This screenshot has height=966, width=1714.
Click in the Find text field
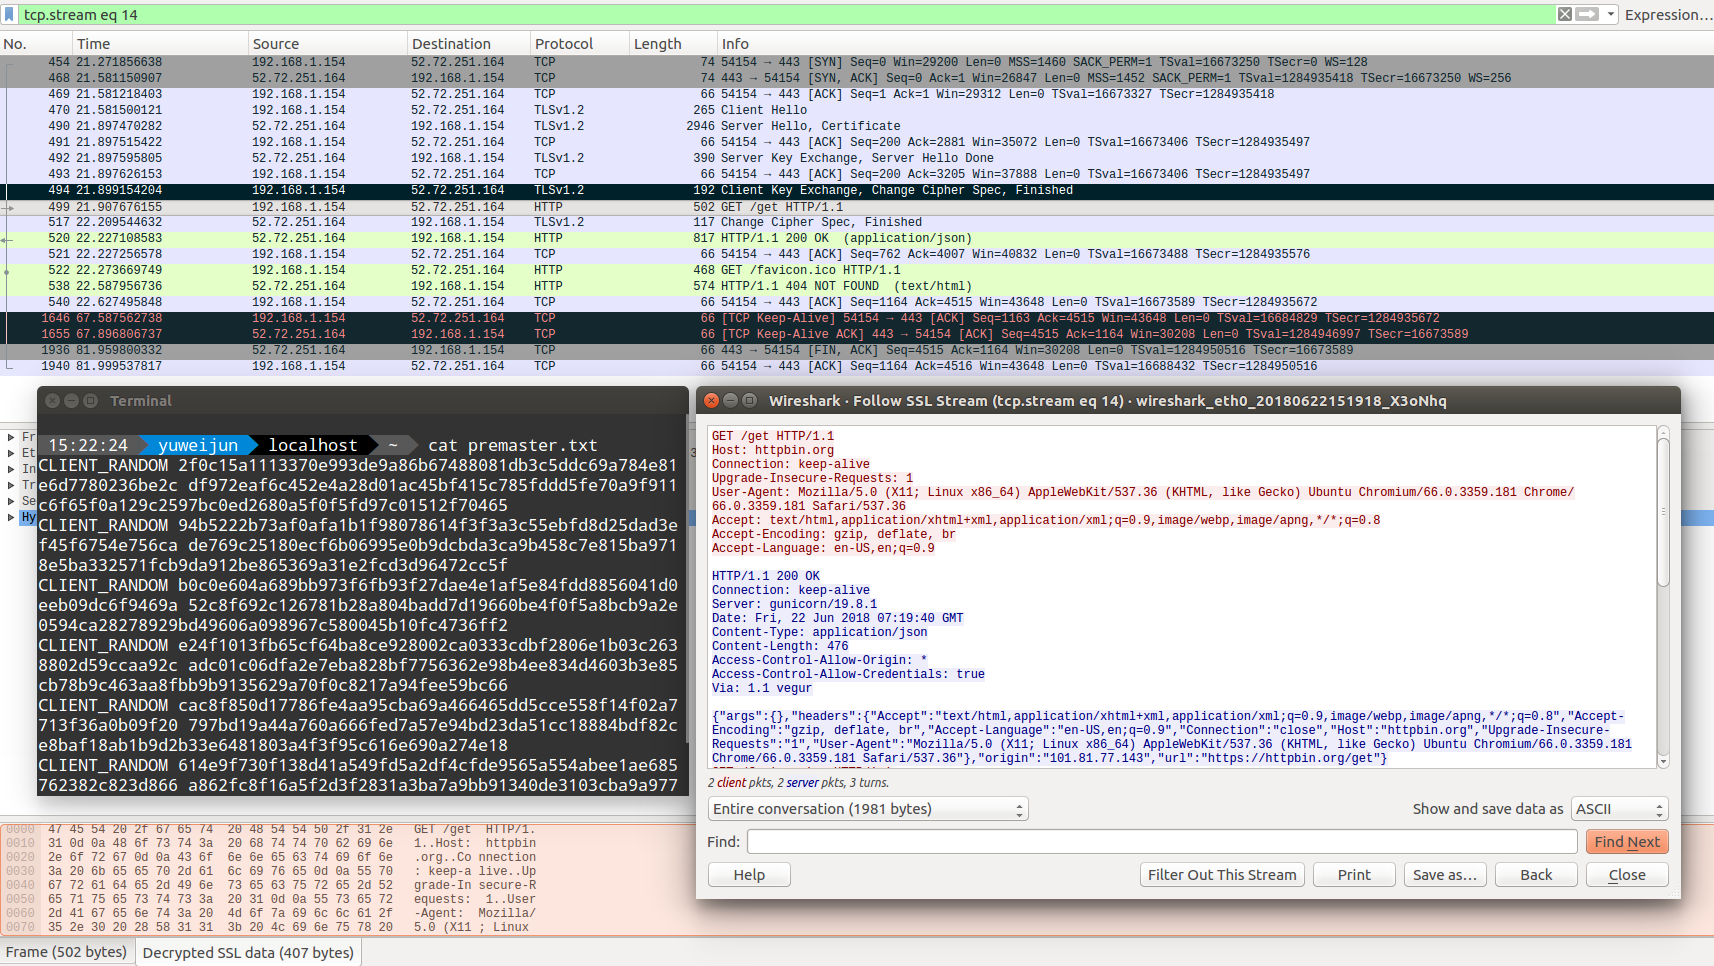pyautogui.click(x=1161, y=842)
